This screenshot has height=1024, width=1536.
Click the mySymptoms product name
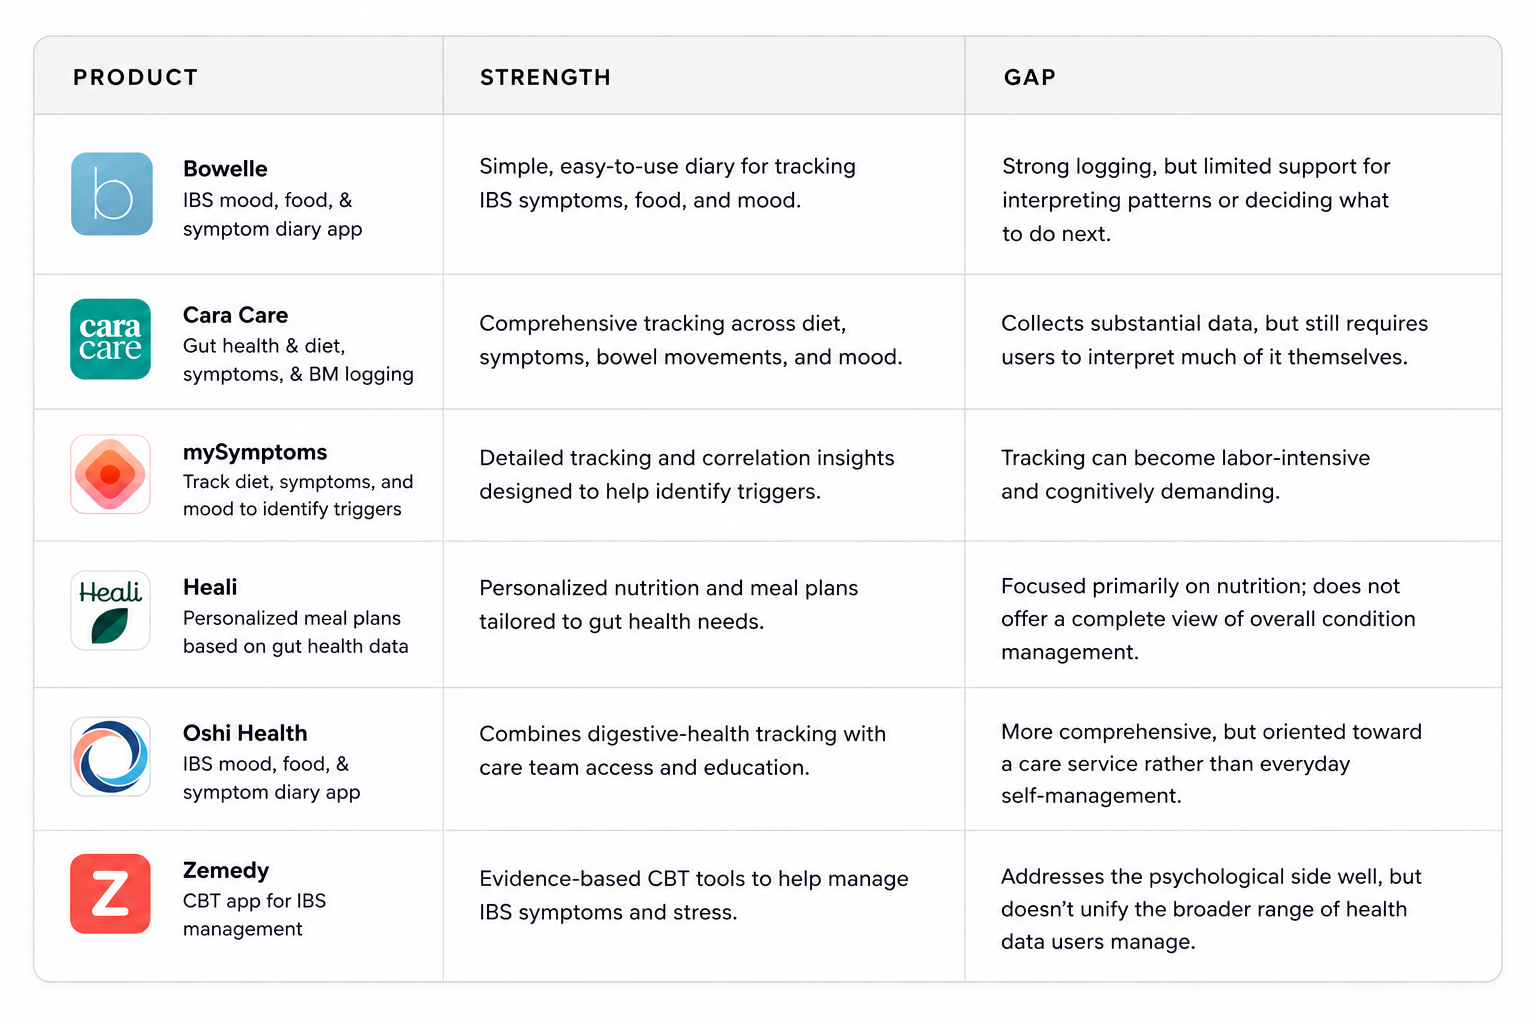tap(255, 452)
